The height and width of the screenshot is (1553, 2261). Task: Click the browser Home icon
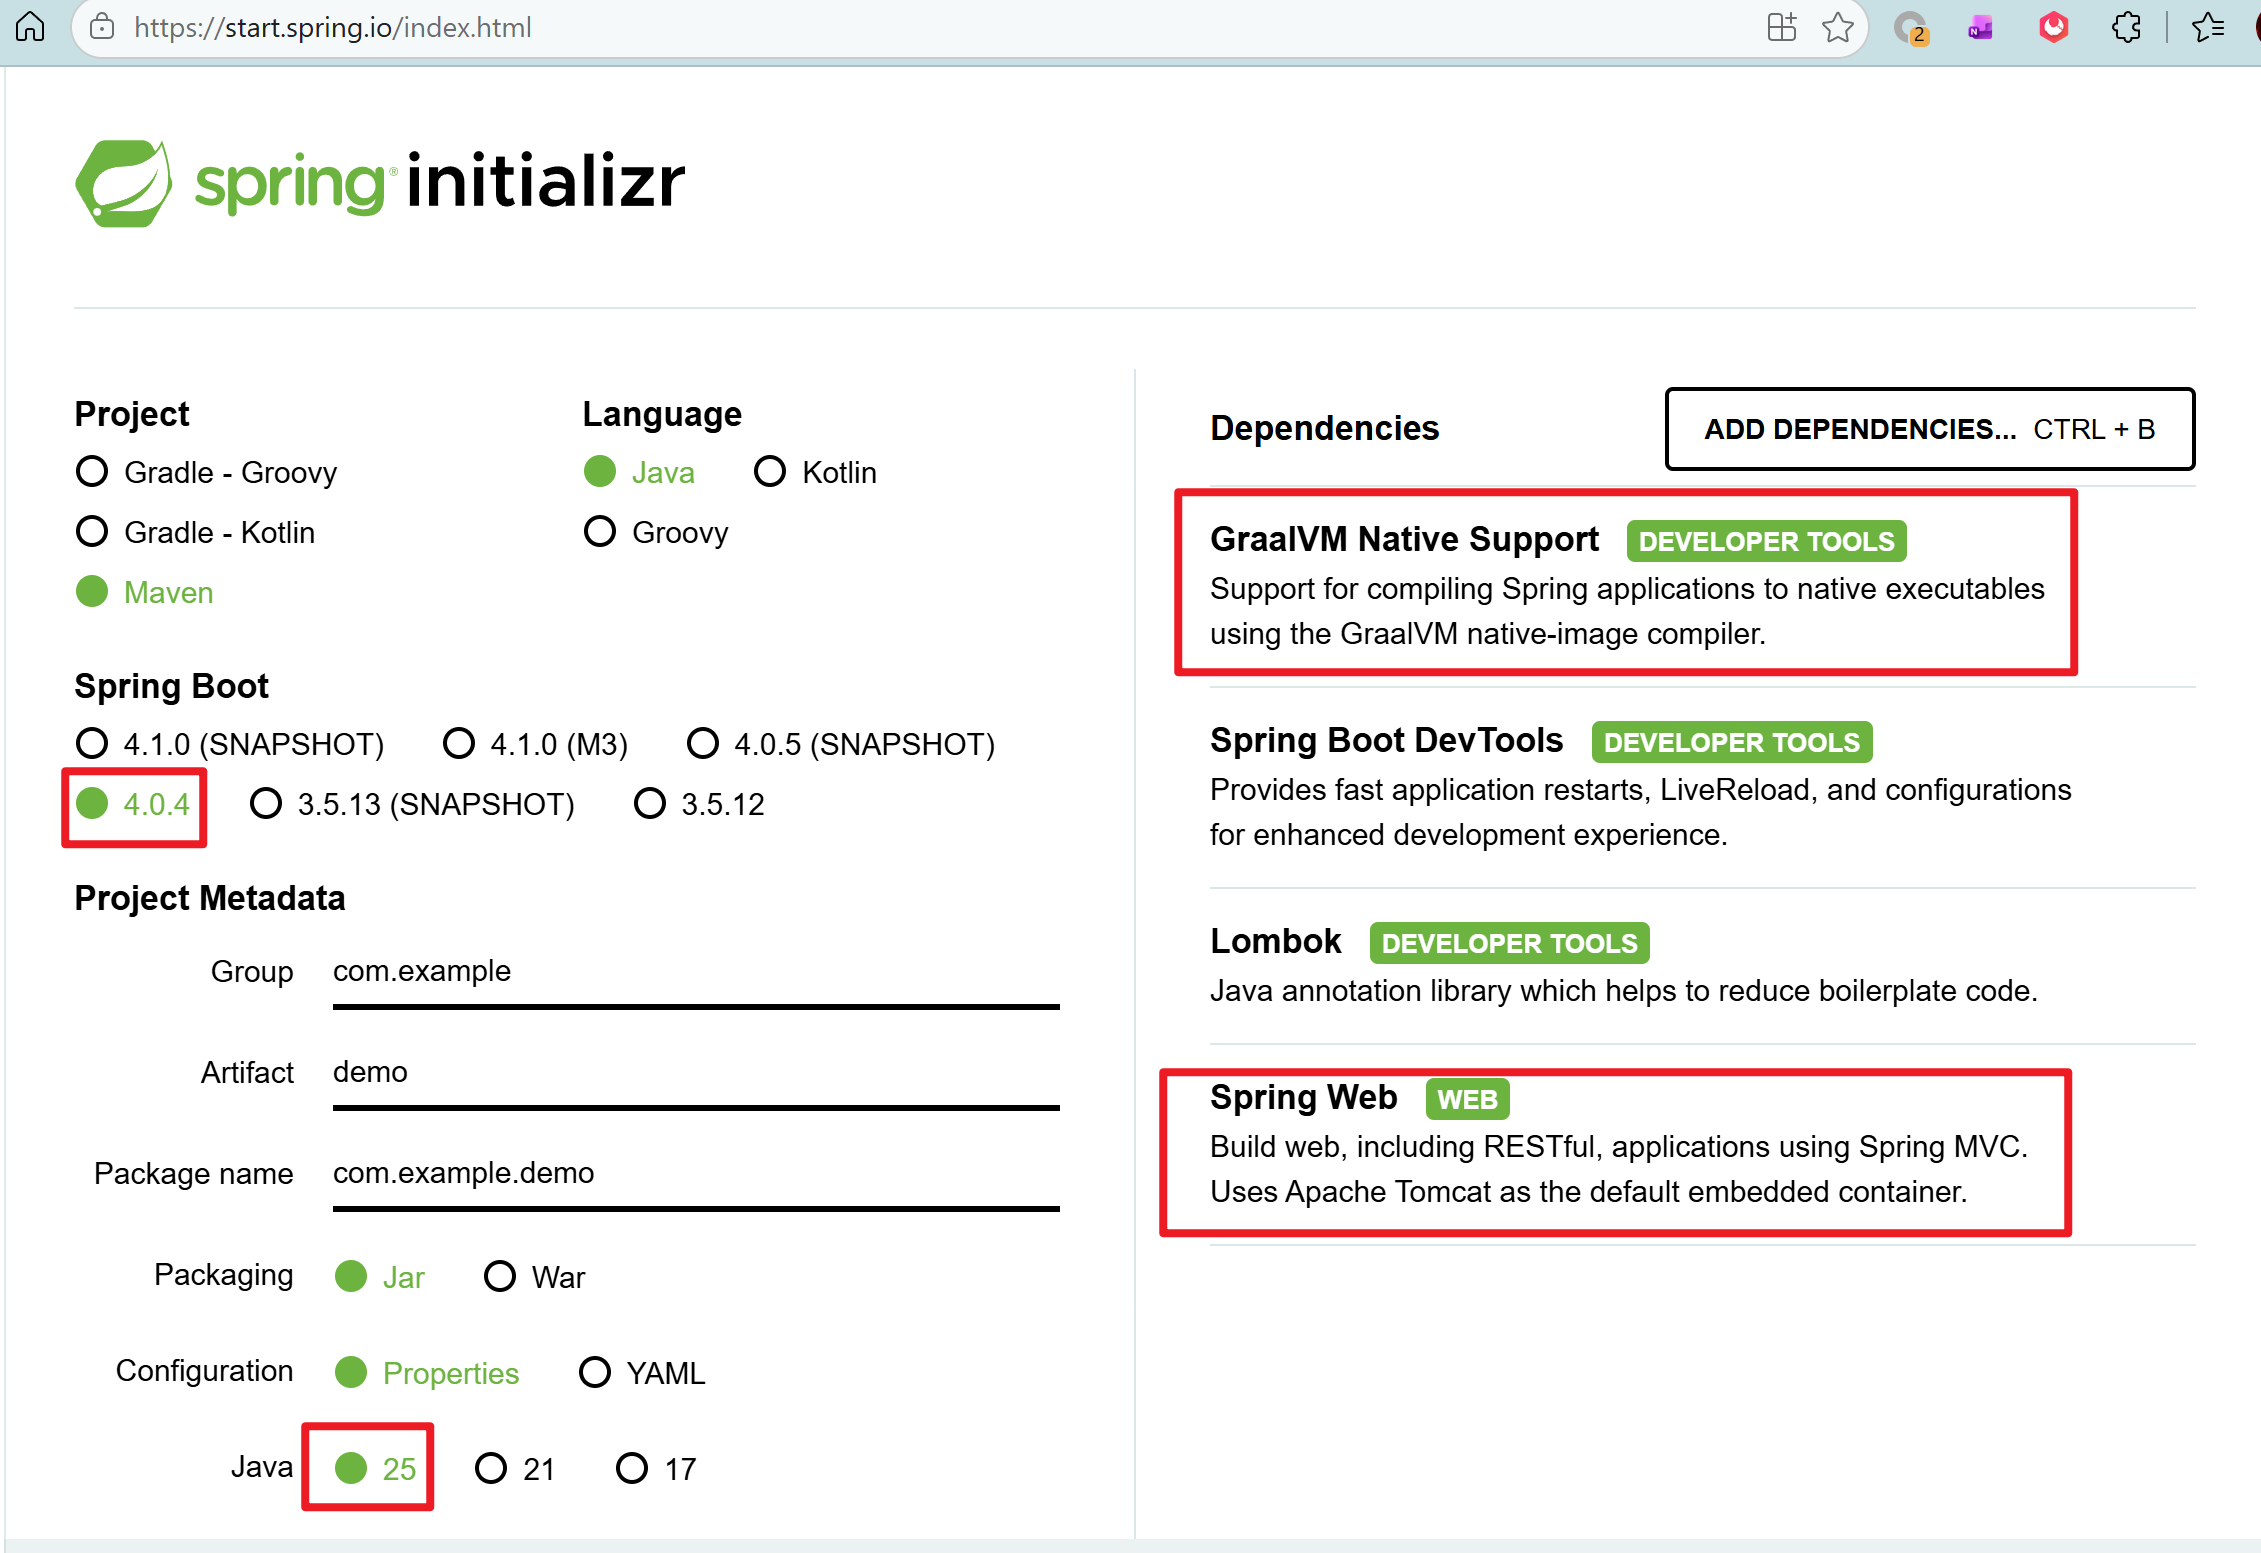31,27
